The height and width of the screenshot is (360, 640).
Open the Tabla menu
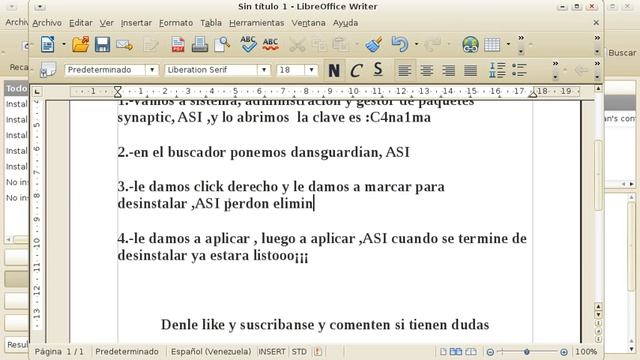coord(211,23)
